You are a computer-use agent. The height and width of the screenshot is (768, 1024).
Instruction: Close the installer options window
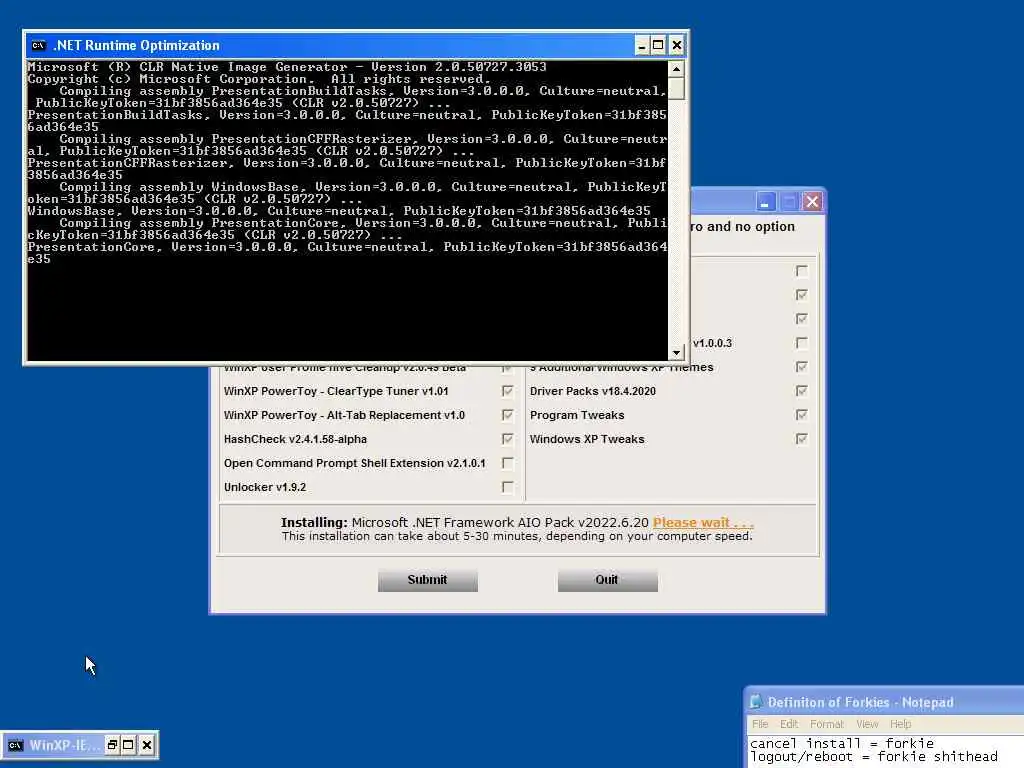[x=812, y=202]
